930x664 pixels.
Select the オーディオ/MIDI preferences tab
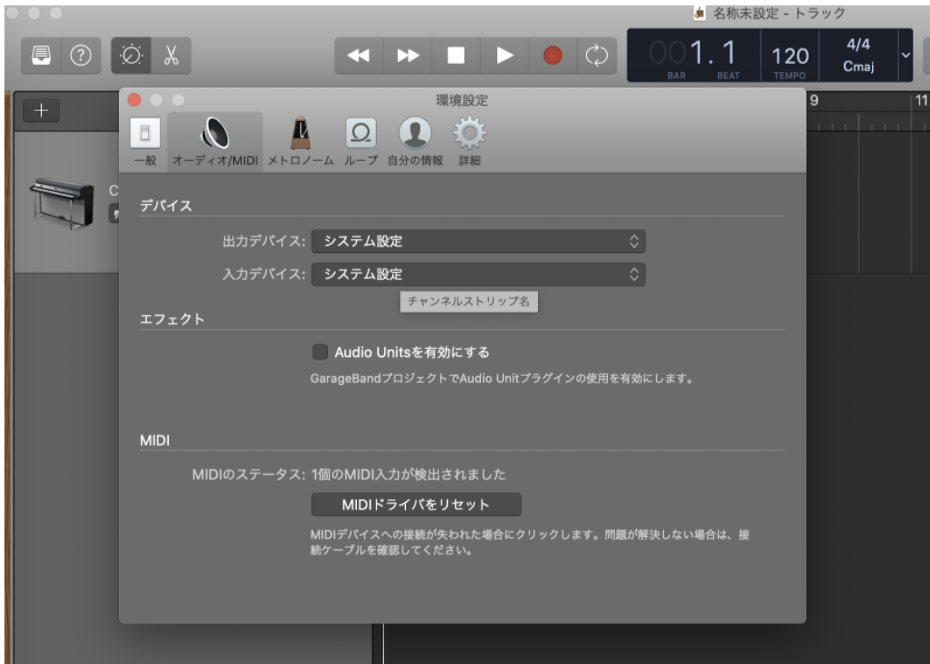[215, 142]
